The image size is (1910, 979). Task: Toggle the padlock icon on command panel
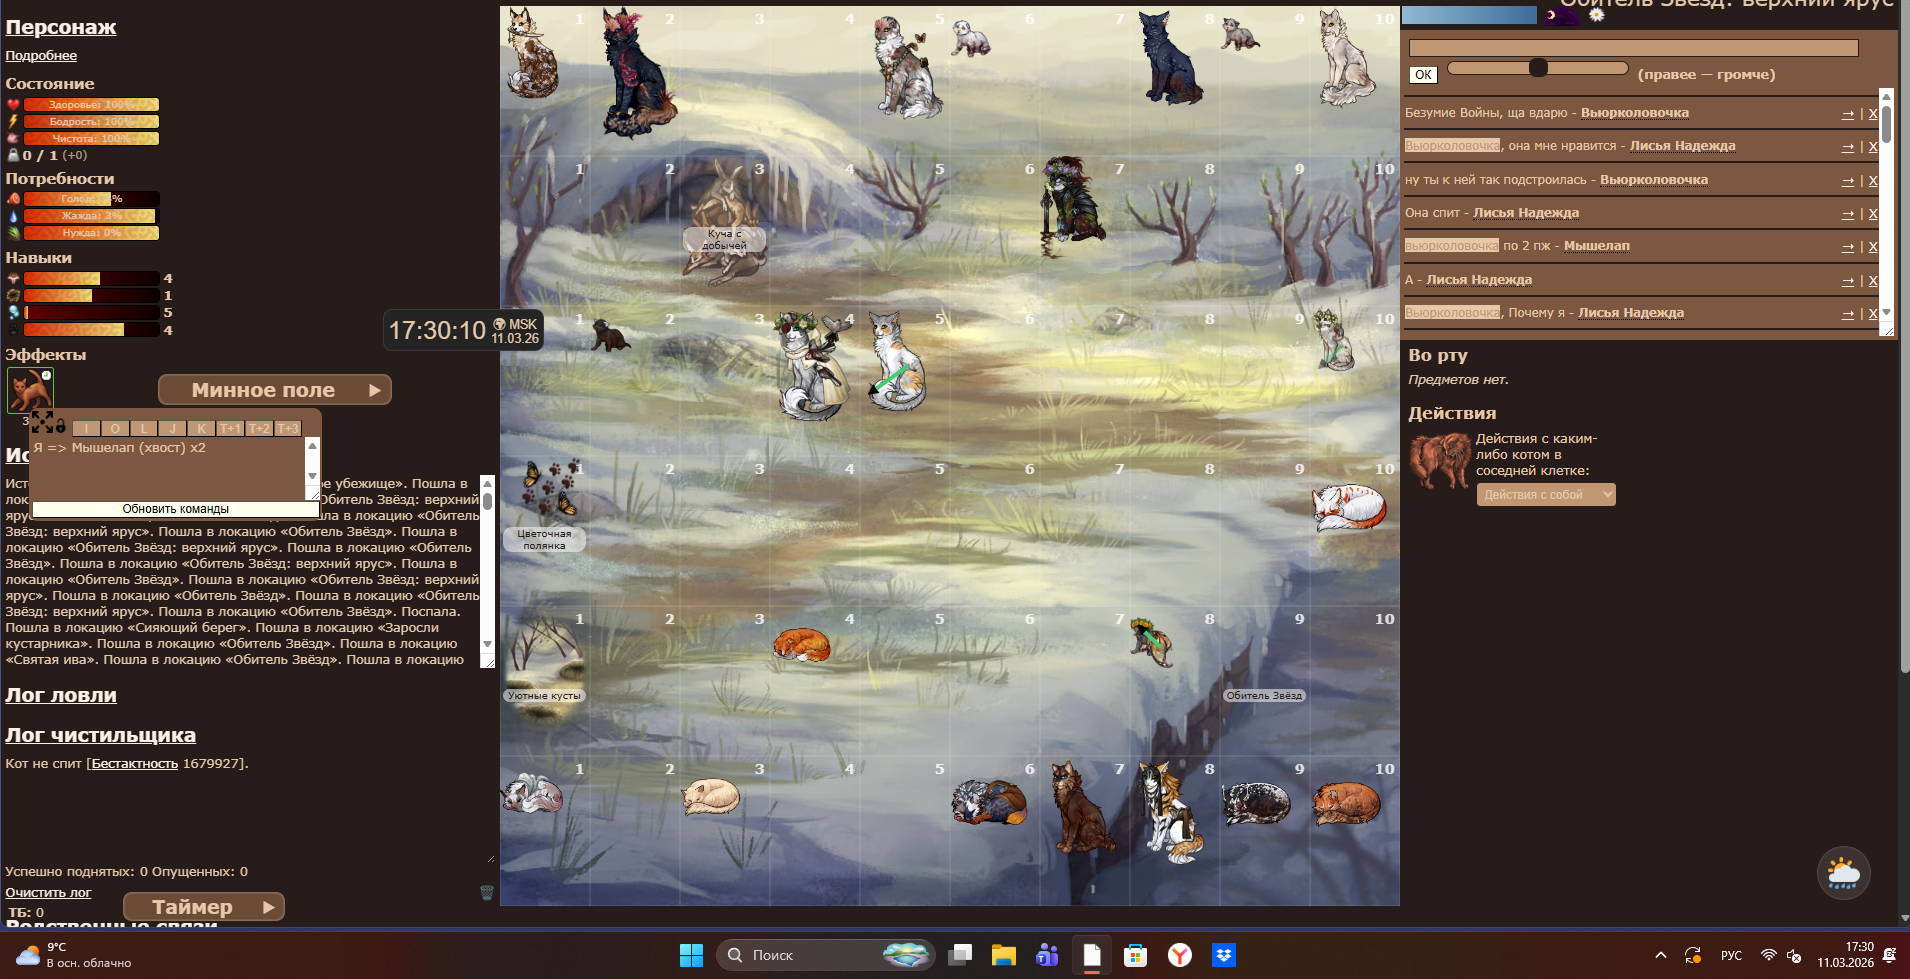click(61, 426)
